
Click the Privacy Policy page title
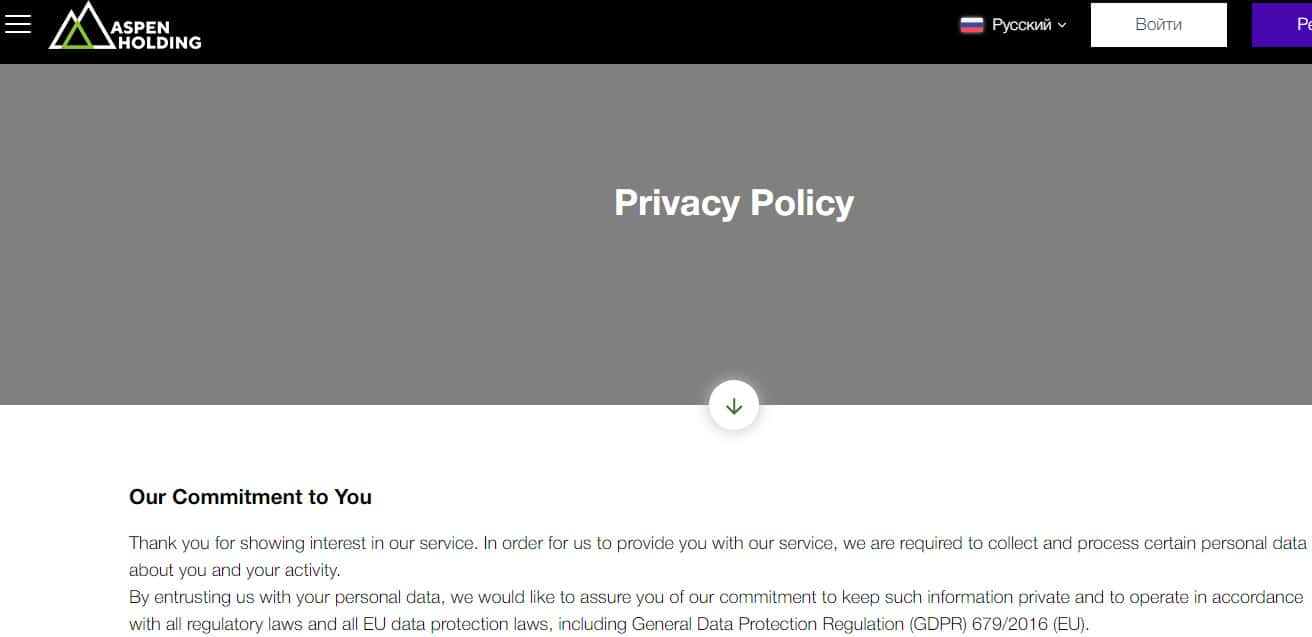coord(733,203)
